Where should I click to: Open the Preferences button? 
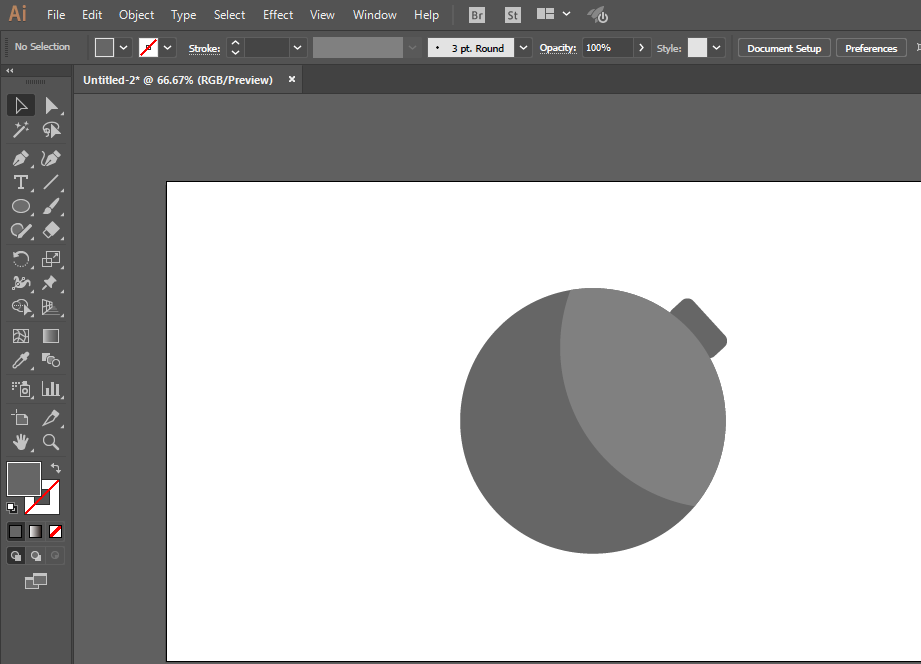click(871, 48)
